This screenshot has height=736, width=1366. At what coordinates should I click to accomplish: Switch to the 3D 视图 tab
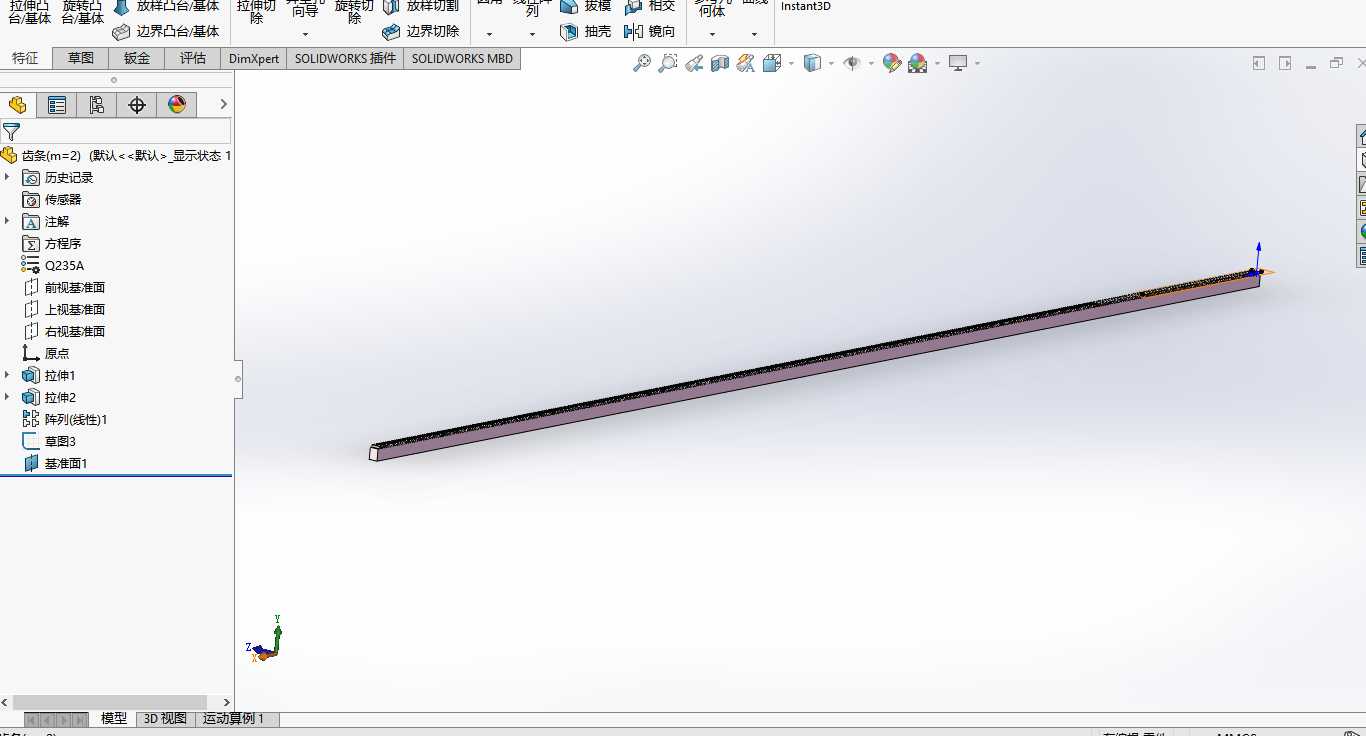coord(165,718)
